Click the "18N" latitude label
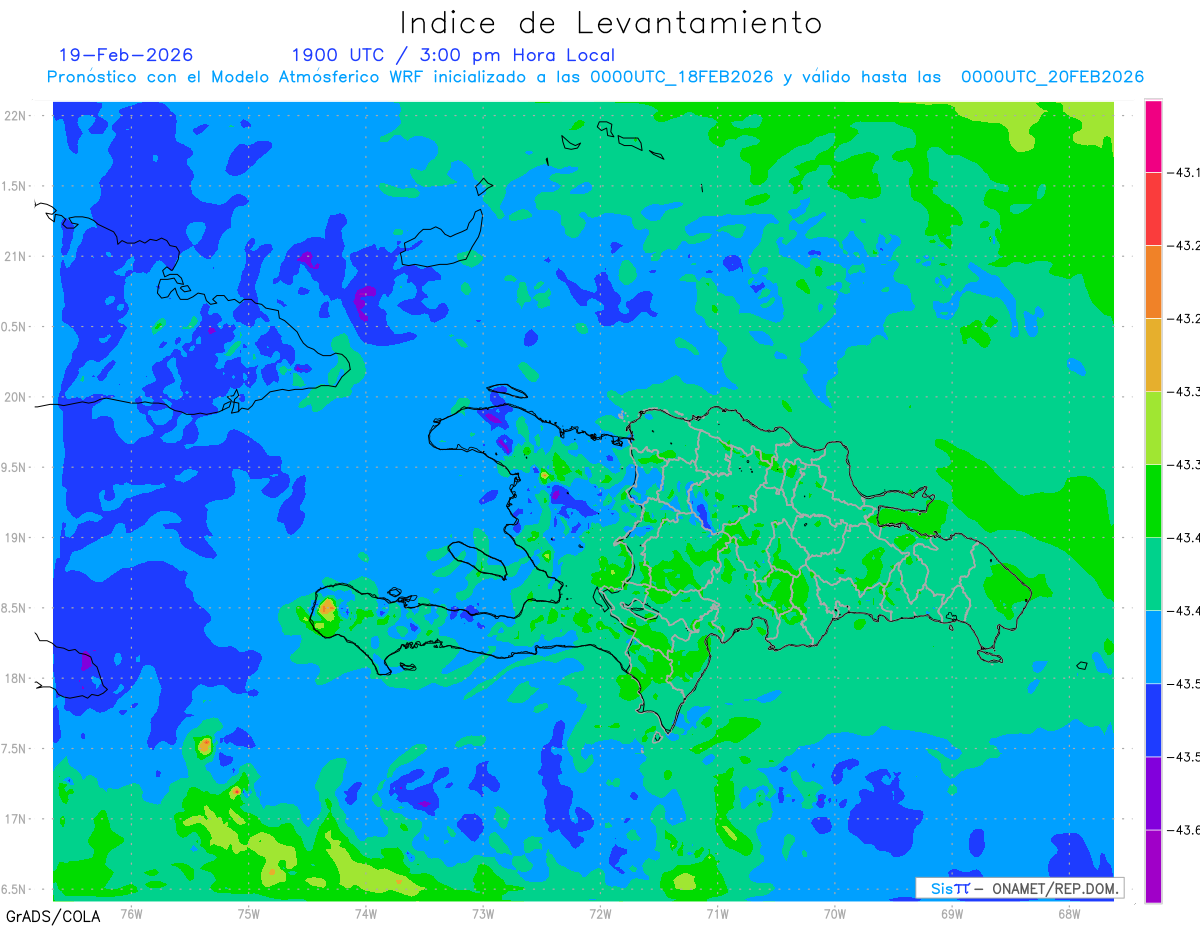 [x=16, y=679]
